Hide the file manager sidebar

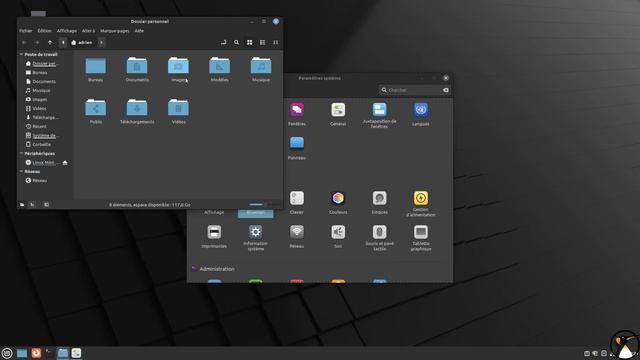[47, 204]
